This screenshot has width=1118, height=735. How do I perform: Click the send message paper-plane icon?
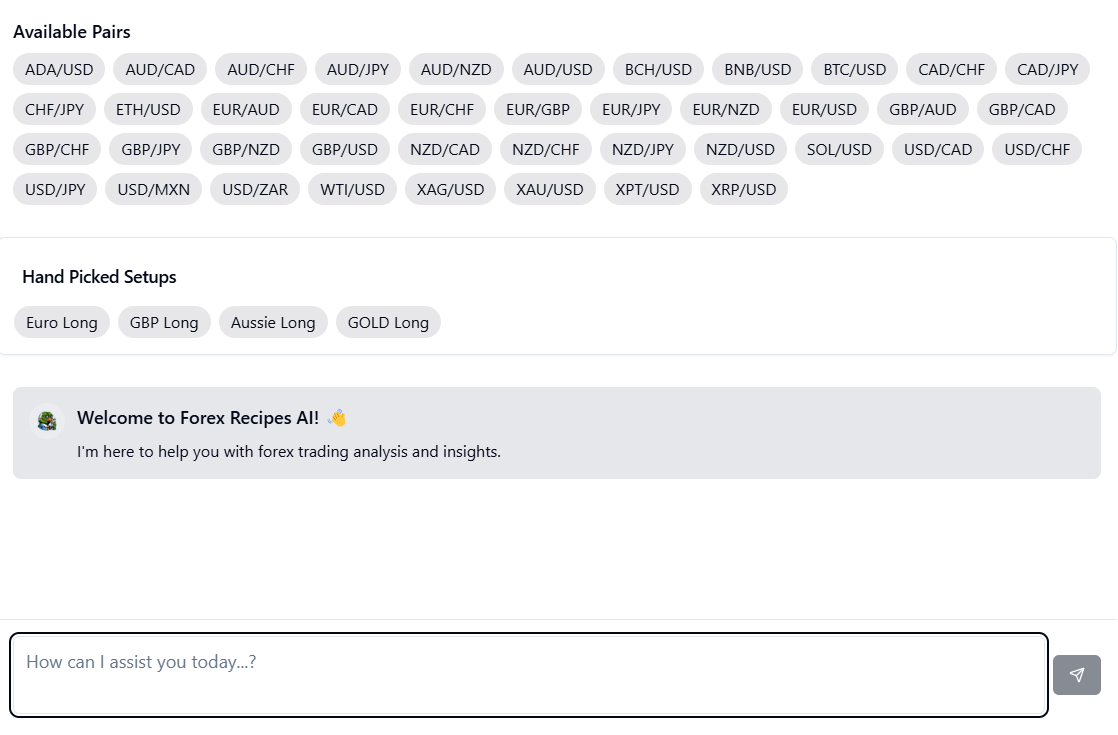click(1076, 675)
